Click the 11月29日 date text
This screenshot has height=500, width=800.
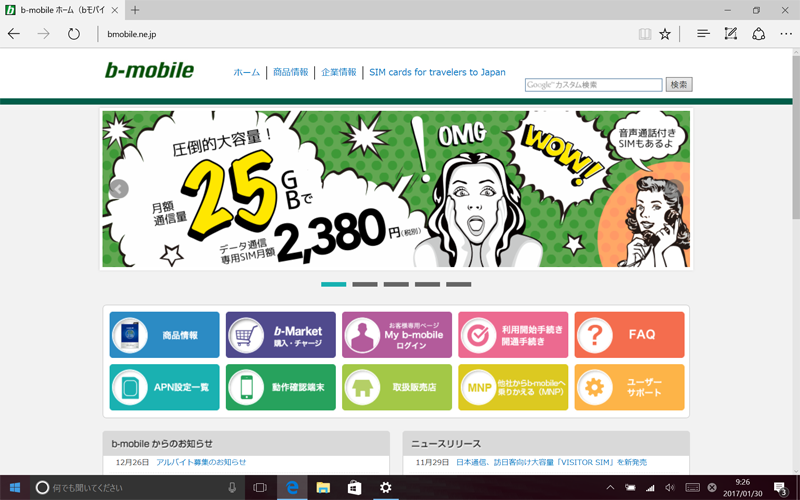pyautogui.click(x=432, y=462)
